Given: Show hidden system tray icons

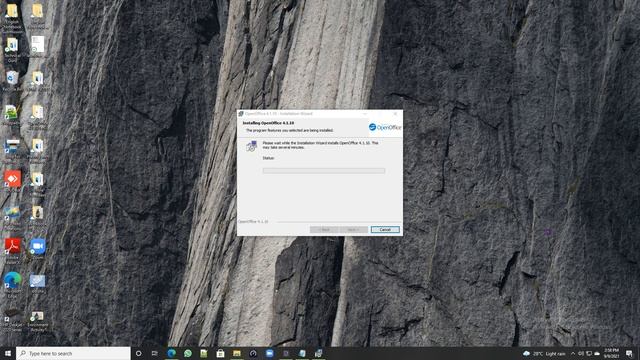Looking at the screenshot, I should (x=573, y=353).
